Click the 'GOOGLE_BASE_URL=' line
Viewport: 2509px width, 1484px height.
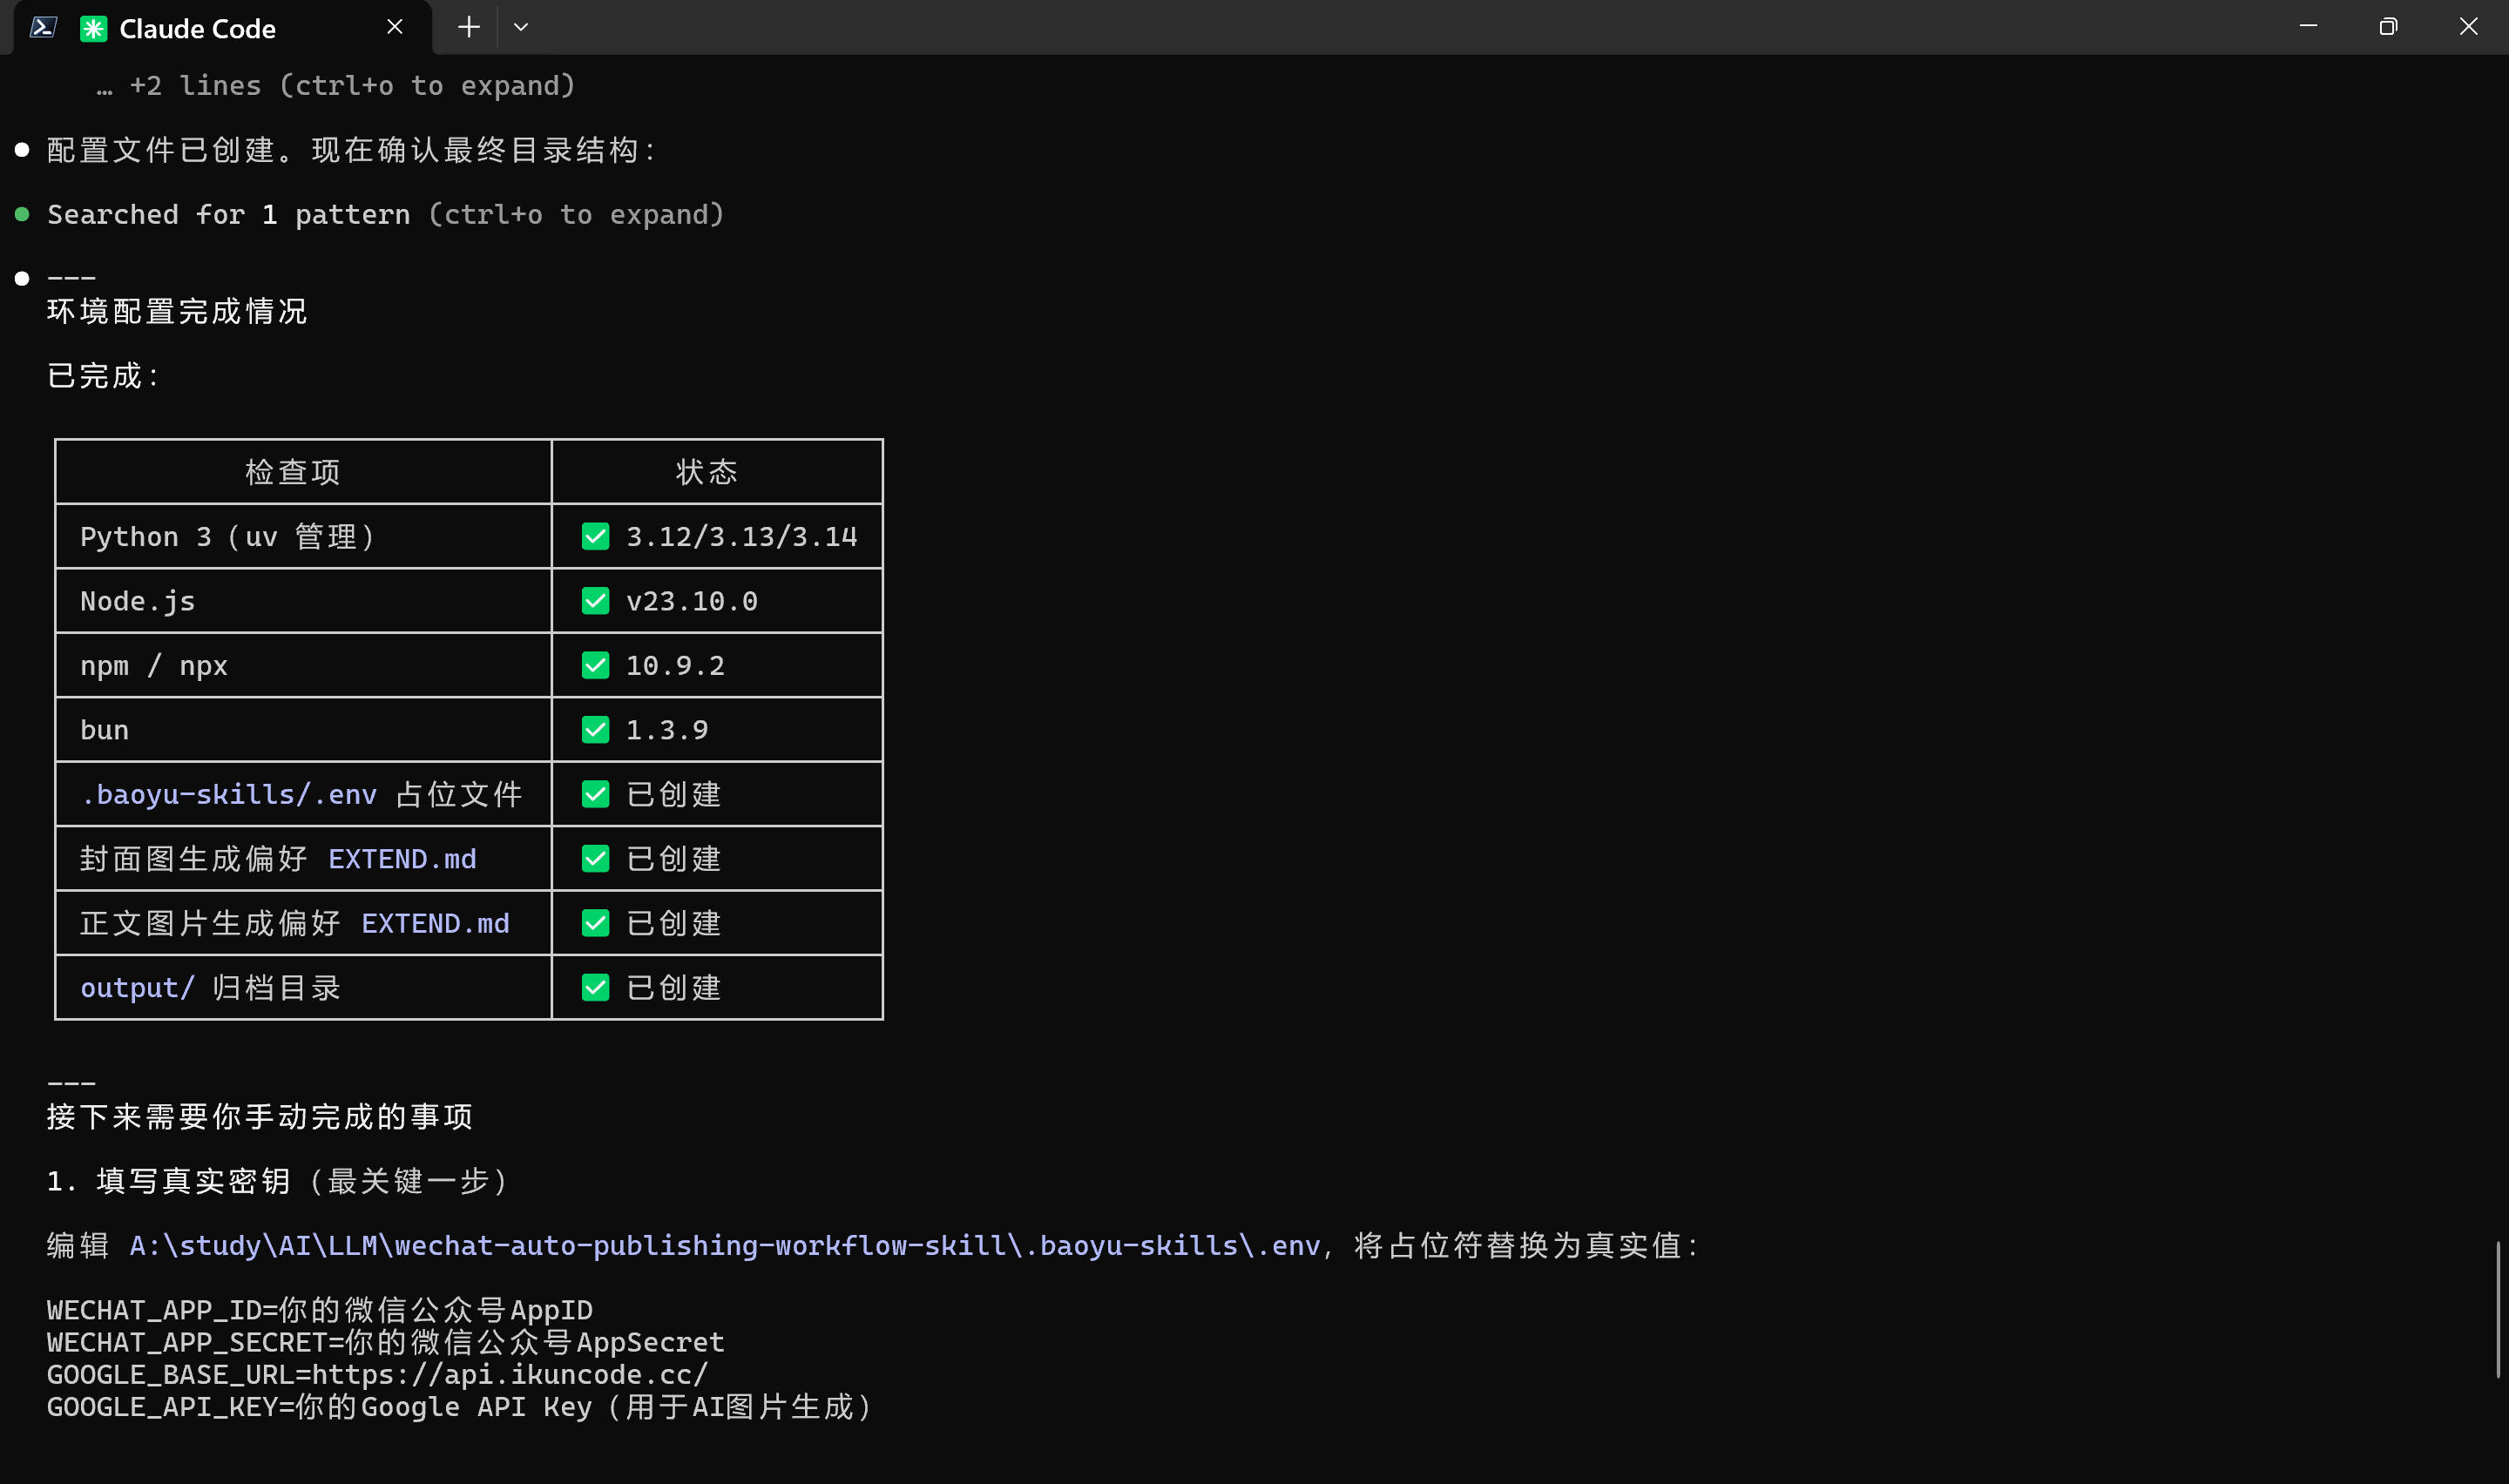[378, 1374]
